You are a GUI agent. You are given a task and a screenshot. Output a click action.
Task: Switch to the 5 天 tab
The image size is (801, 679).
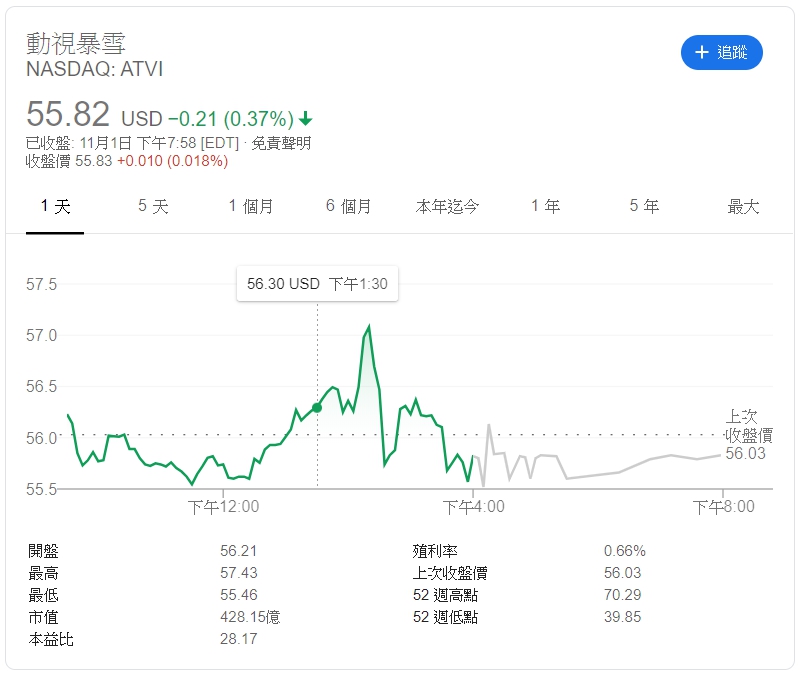(x=153, y=206)
